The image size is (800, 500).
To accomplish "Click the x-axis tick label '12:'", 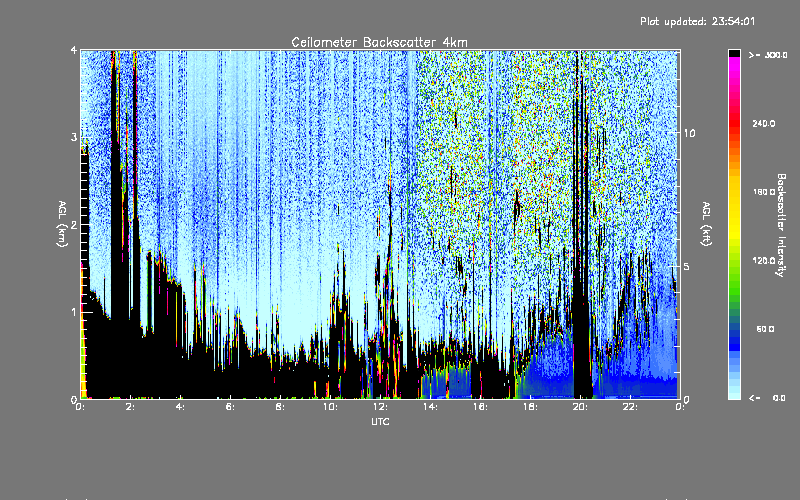I will (381, 407).
